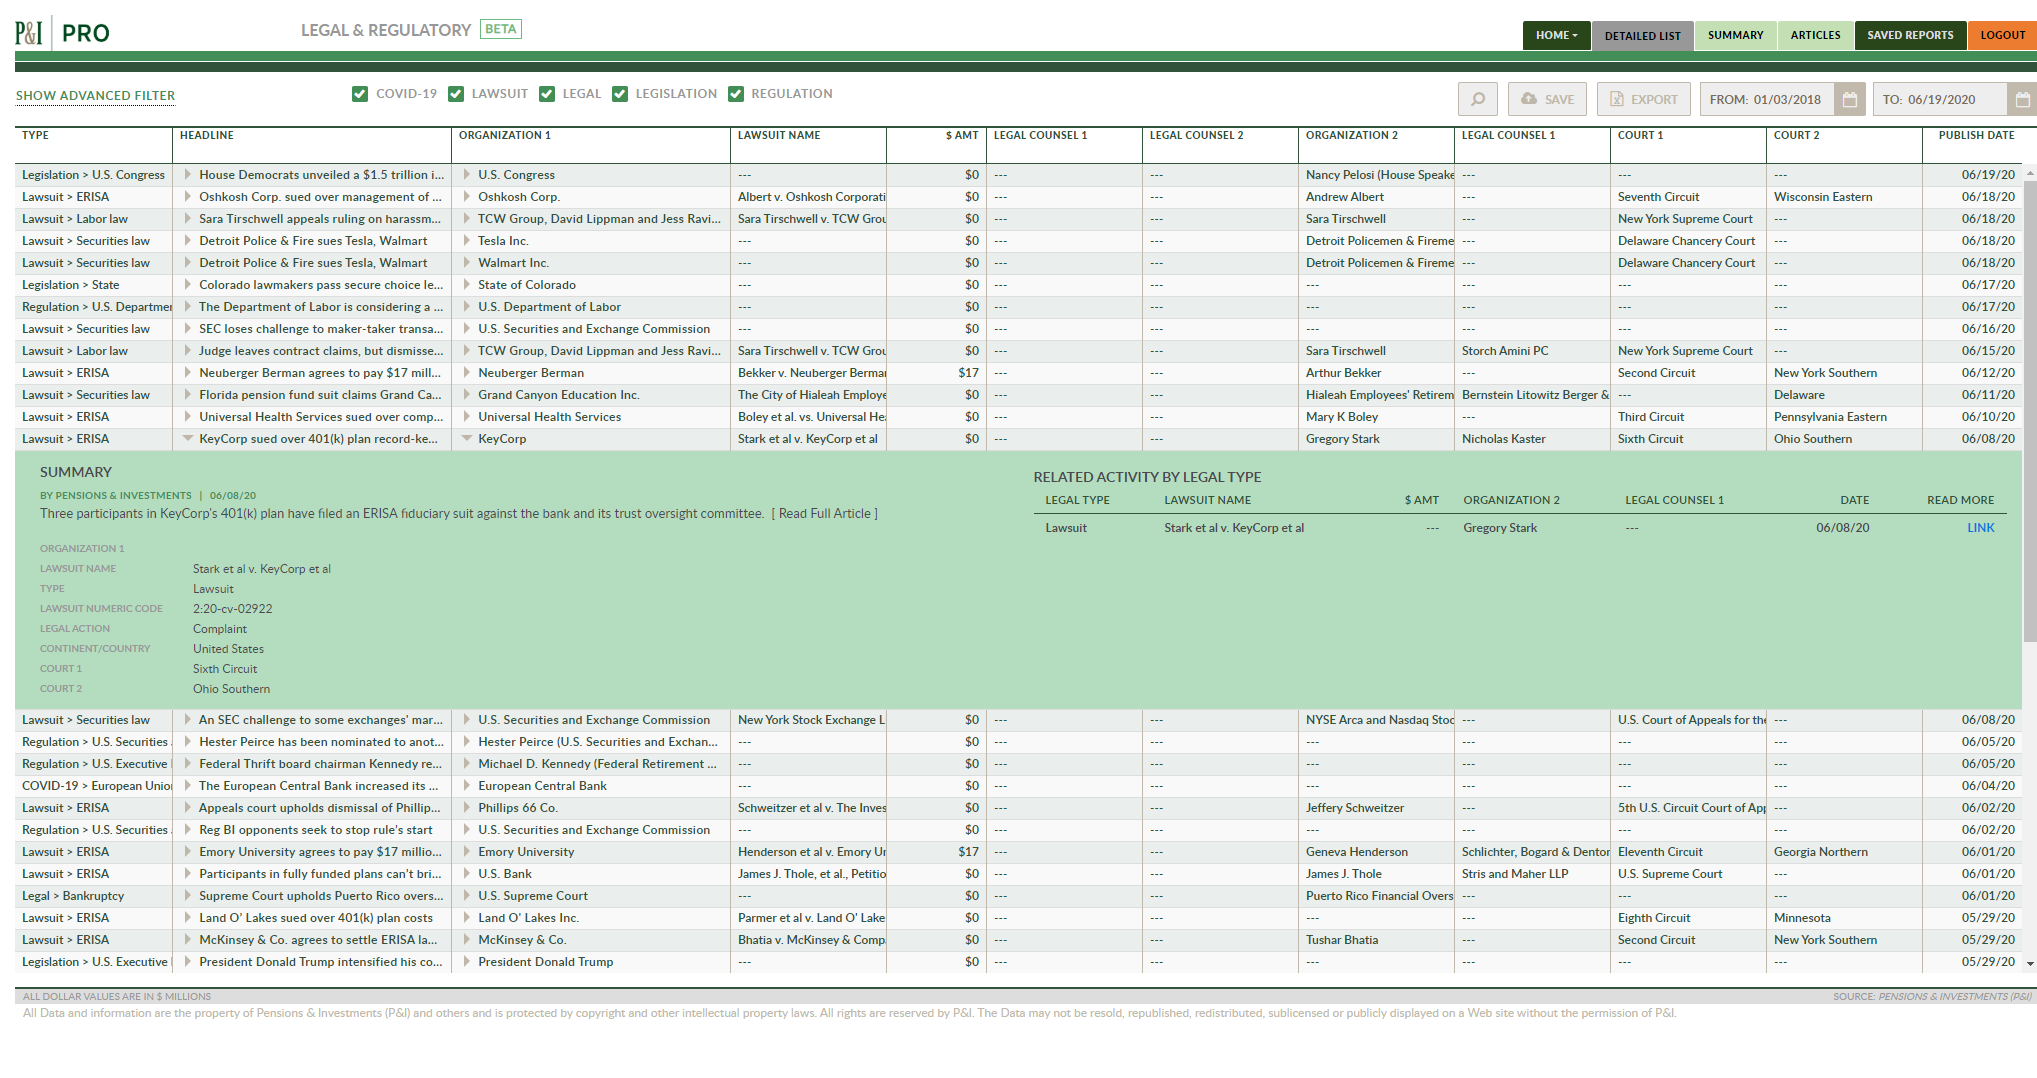Screen dimensions: 2037x1078
Task: Open the TO date calendar icon
Action: pyautogui.click(x=2021, y=99)
